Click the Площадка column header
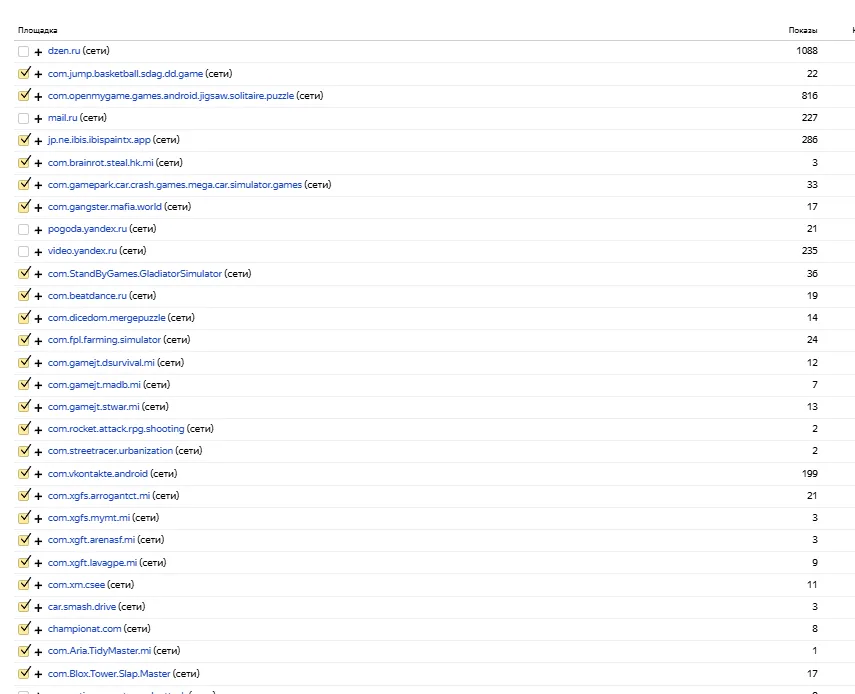Screen dimensions: 855x694 (38, 30)
